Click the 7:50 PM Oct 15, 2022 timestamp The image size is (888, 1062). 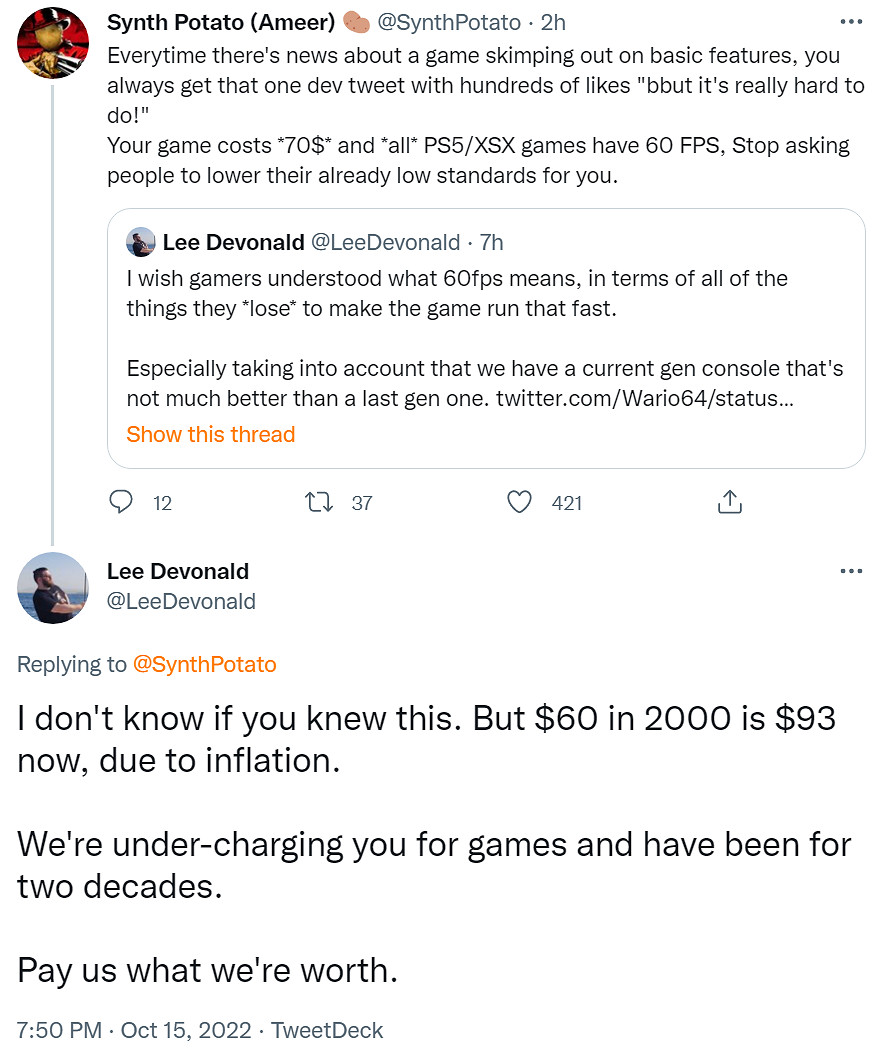pyautogui.click(x=134, y=1030)
